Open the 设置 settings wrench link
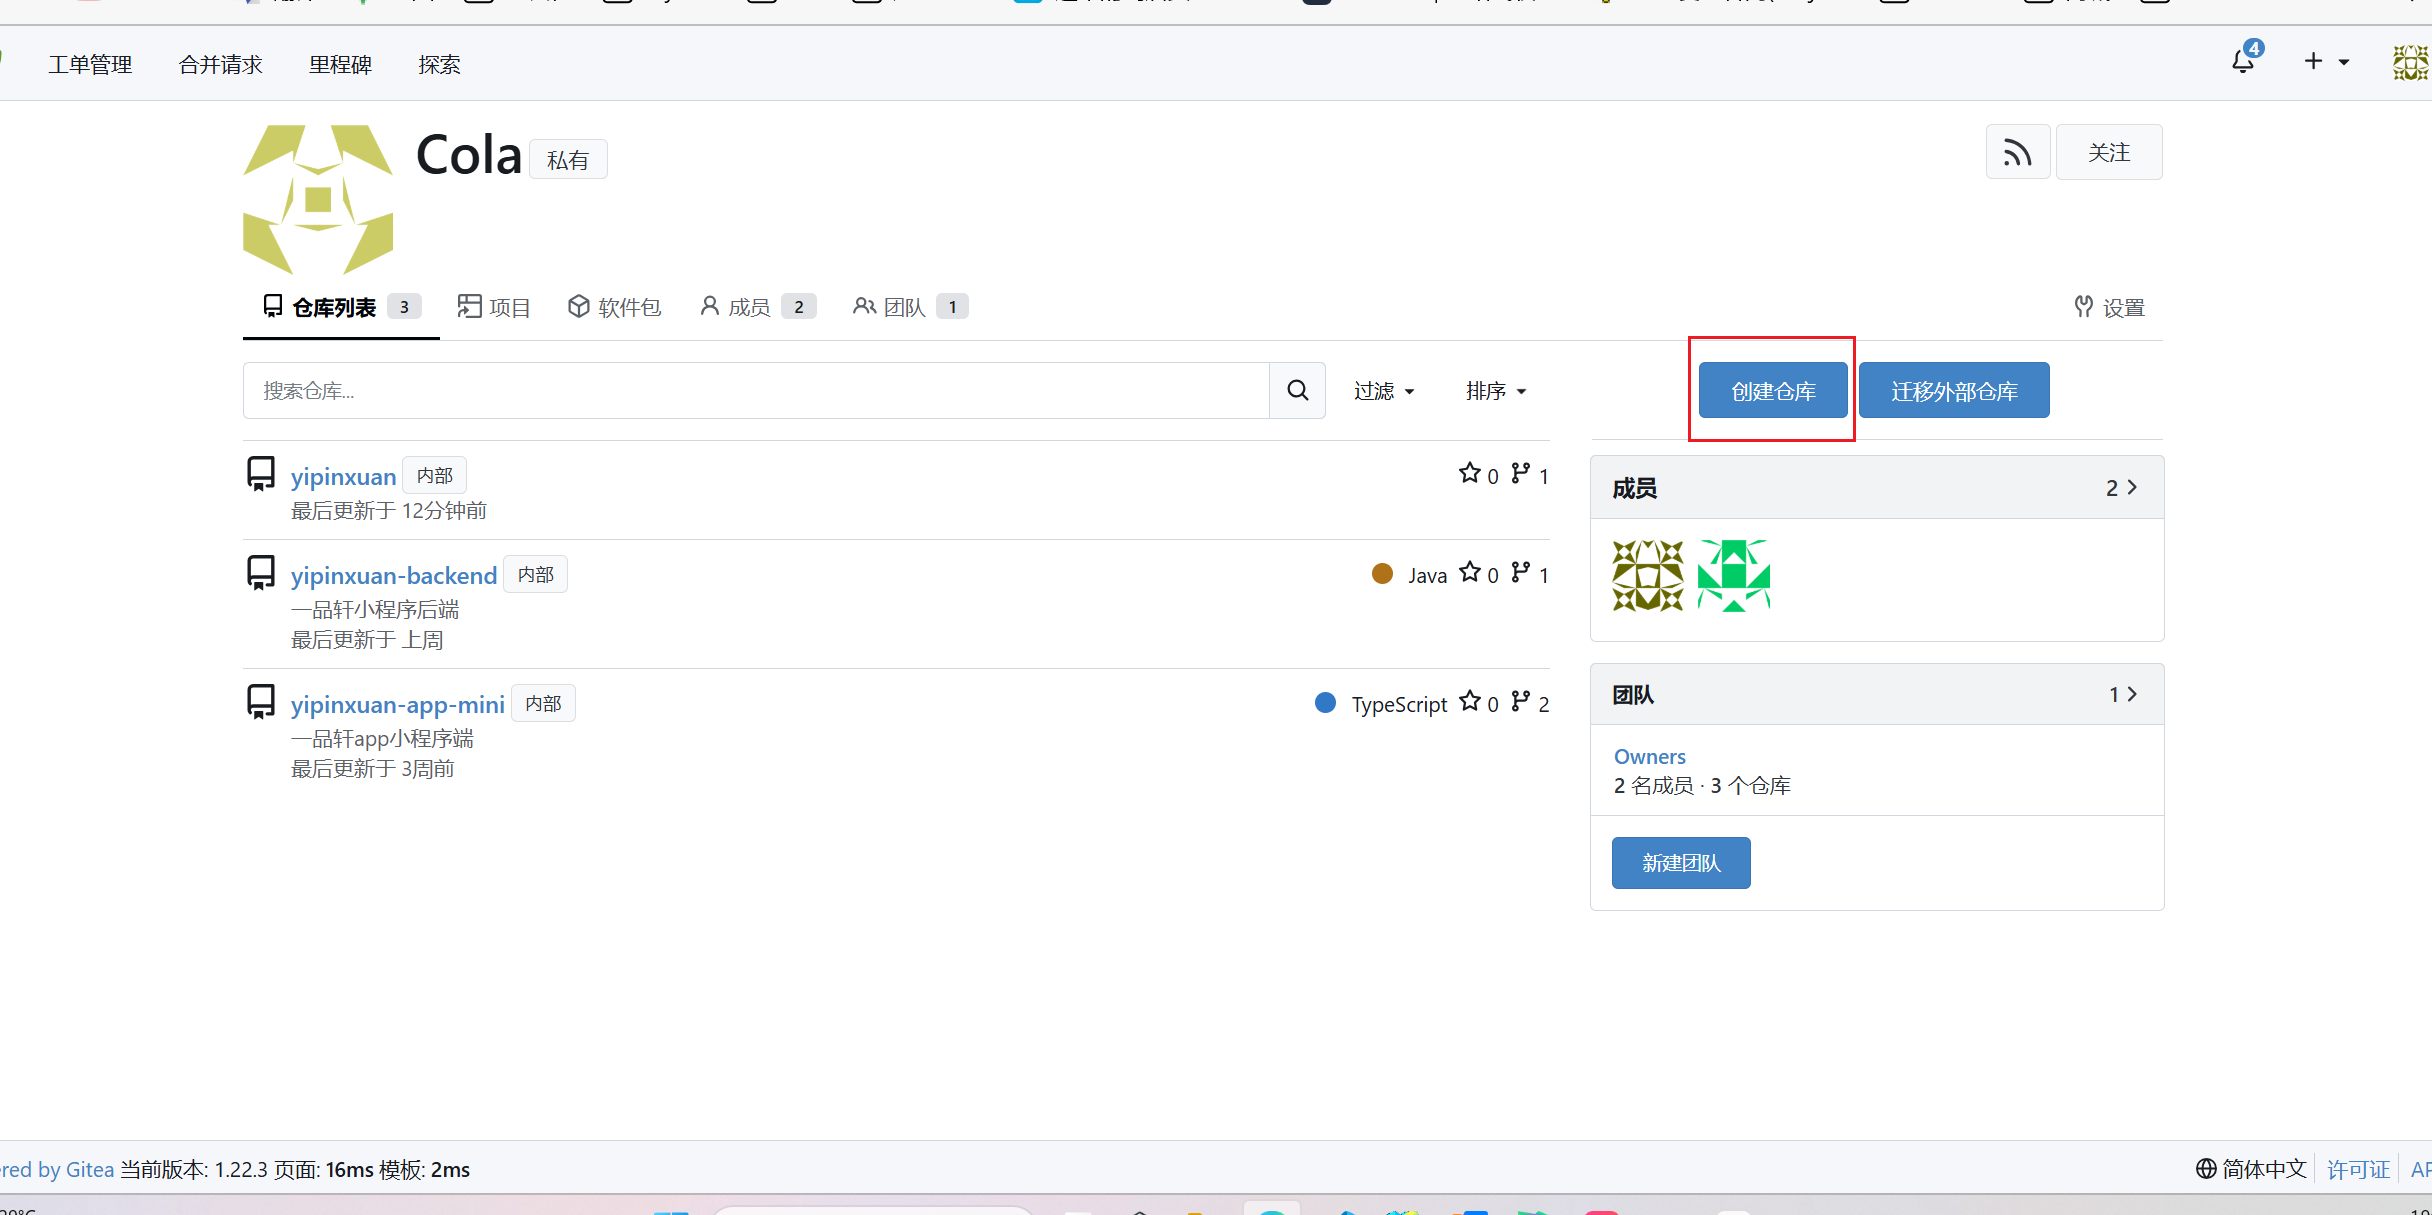Viewport: 2432px width, 1215px height. (2110, 308)
